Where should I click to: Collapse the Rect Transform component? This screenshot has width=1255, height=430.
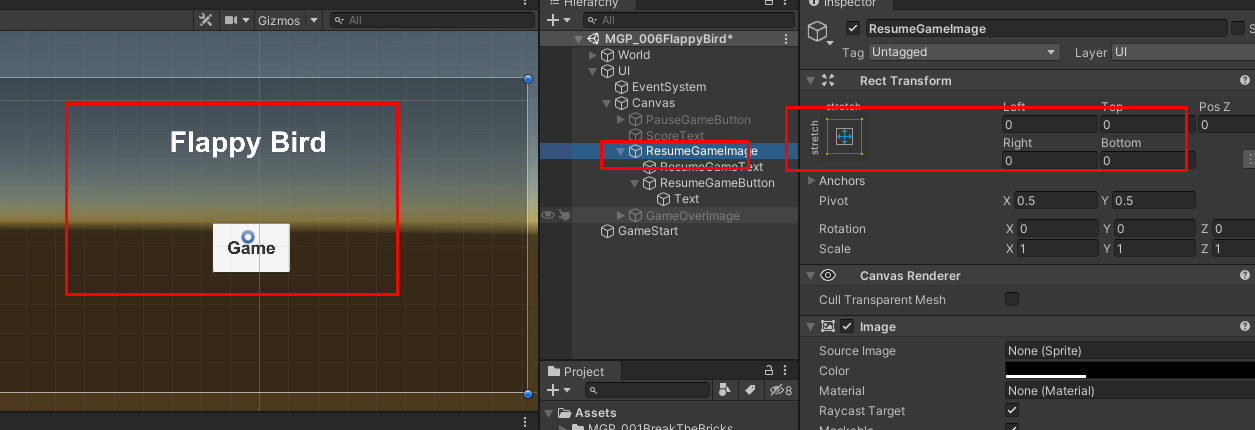point(809,80)
